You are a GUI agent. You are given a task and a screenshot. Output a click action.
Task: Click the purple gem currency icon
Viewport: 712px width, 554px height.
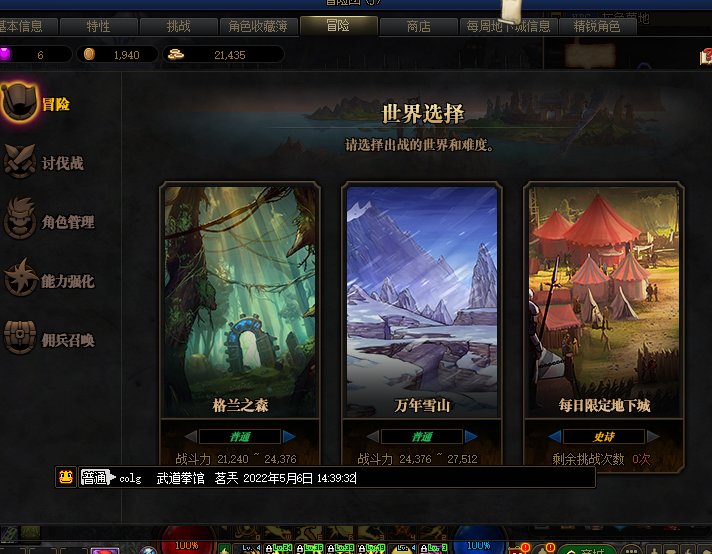[x=5, y=54]
